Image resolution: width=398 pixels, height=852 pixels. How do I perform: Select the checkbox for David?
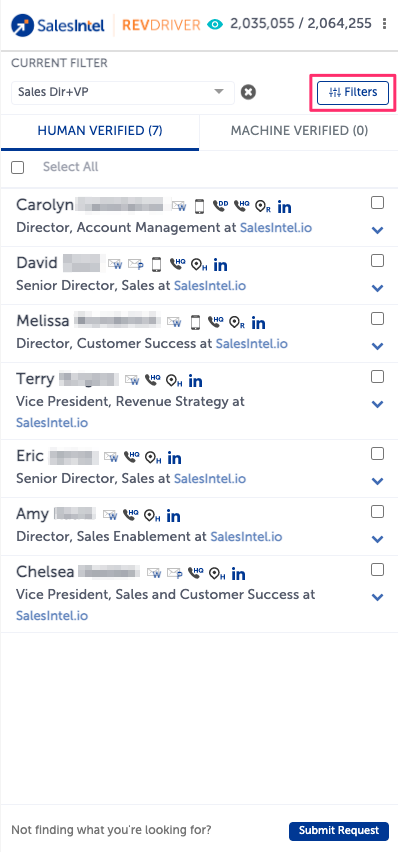pyautogui.click(x=377, y=261)
